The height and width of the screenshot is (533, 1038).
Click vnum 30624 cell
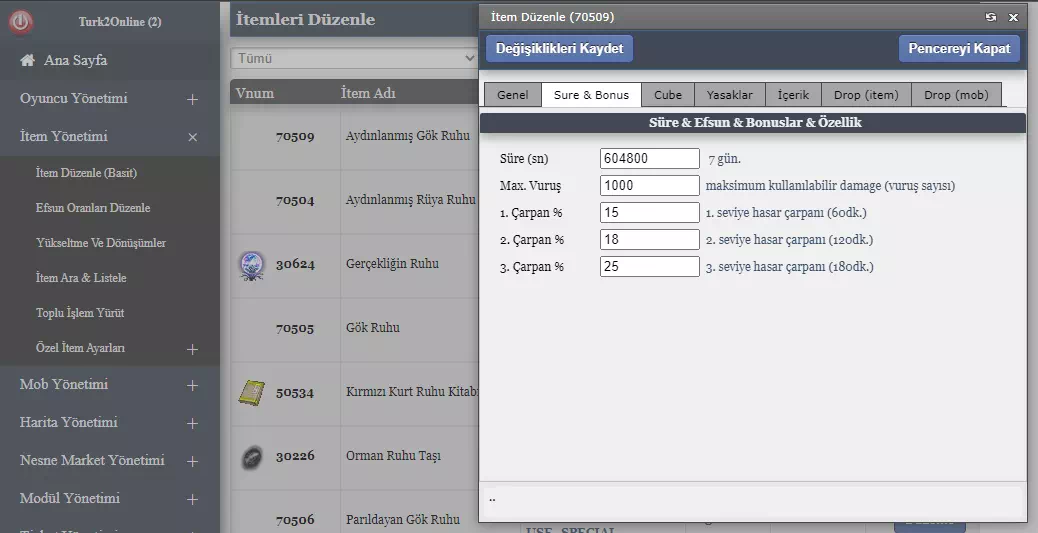point(295,265)
